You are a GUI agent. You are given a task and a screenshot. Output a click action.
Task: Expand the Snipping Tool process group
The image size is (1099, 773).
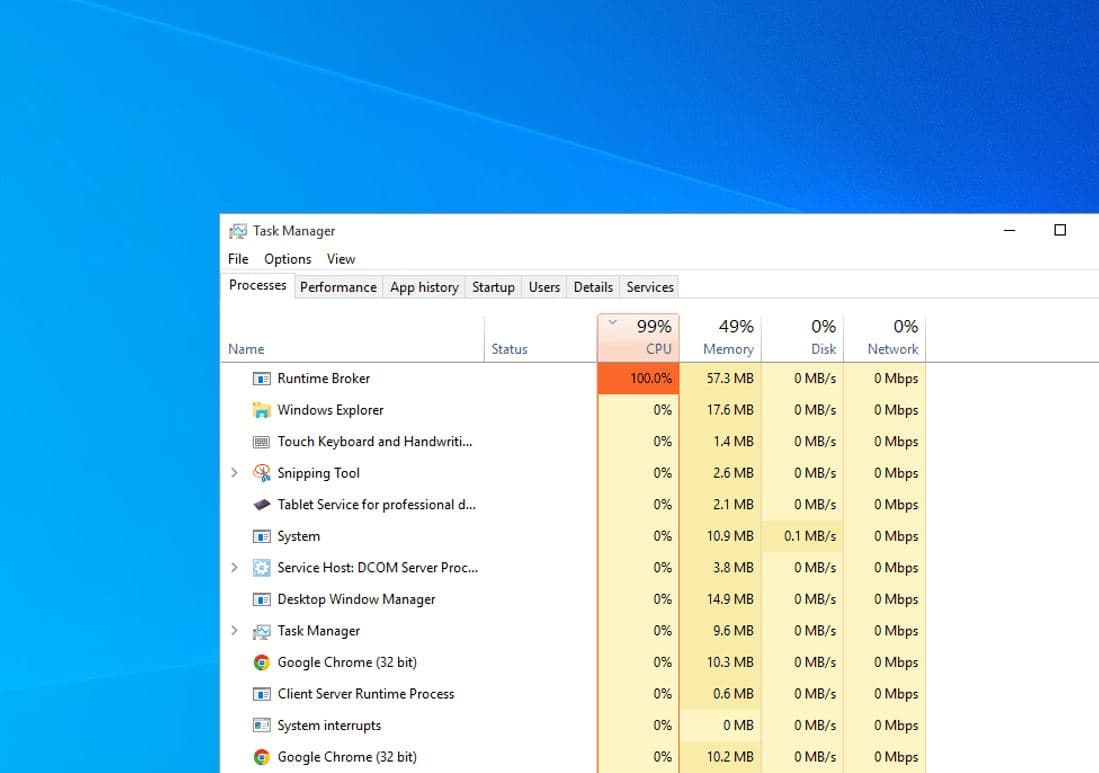(x=234, y=473)
